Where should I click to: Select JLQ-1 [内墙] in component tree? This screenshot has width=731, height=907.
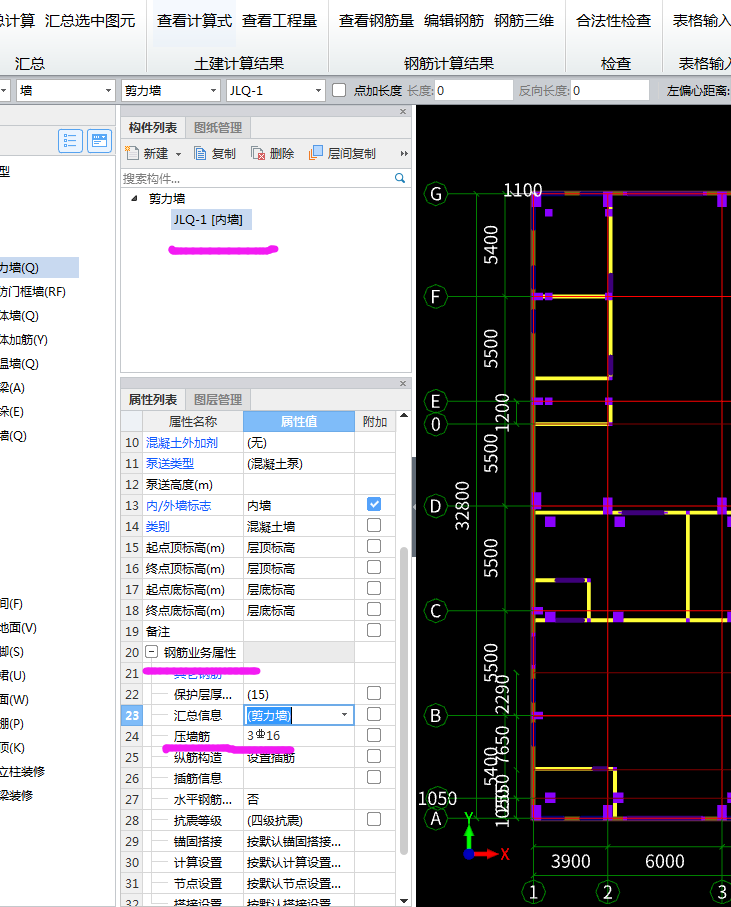click(209, 220)
